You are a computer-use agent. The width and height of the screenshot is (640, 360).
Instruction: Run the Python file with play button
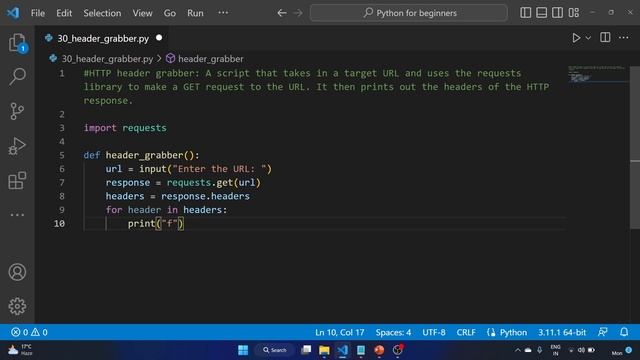(x=576, y=38)
